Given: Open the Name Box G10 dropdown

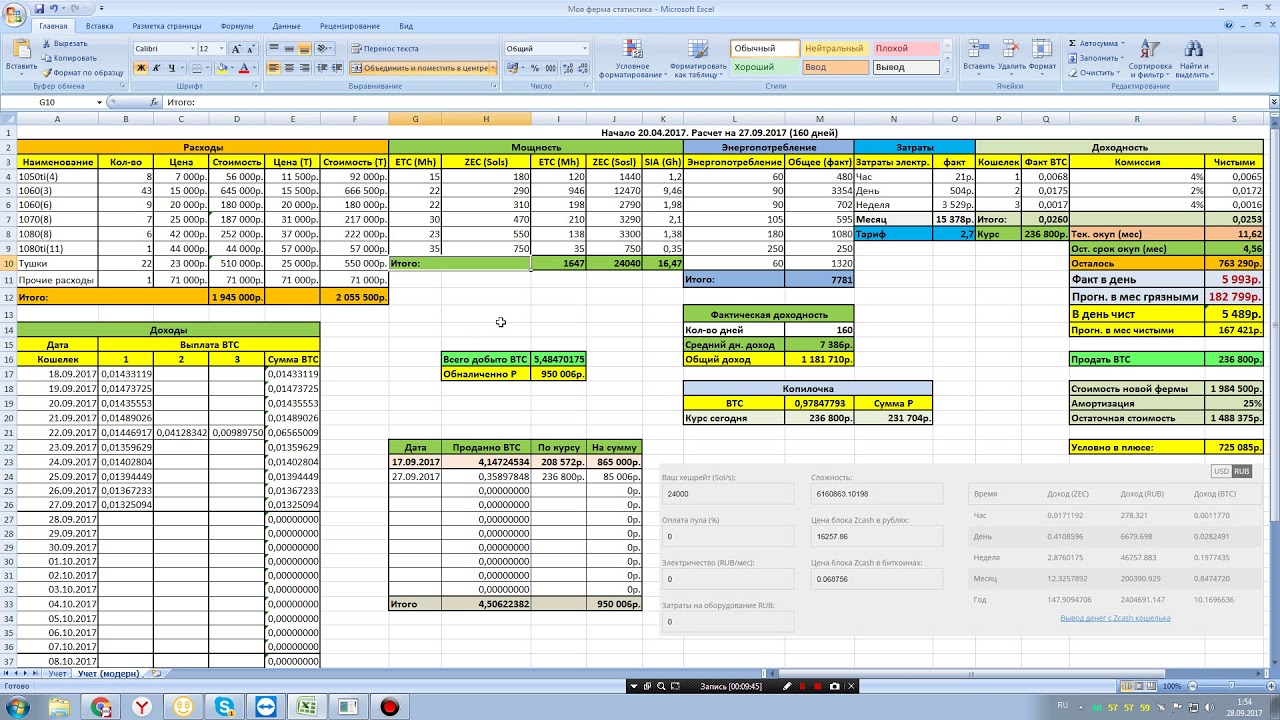Looking at the screenshot, I should pos(99,102).
